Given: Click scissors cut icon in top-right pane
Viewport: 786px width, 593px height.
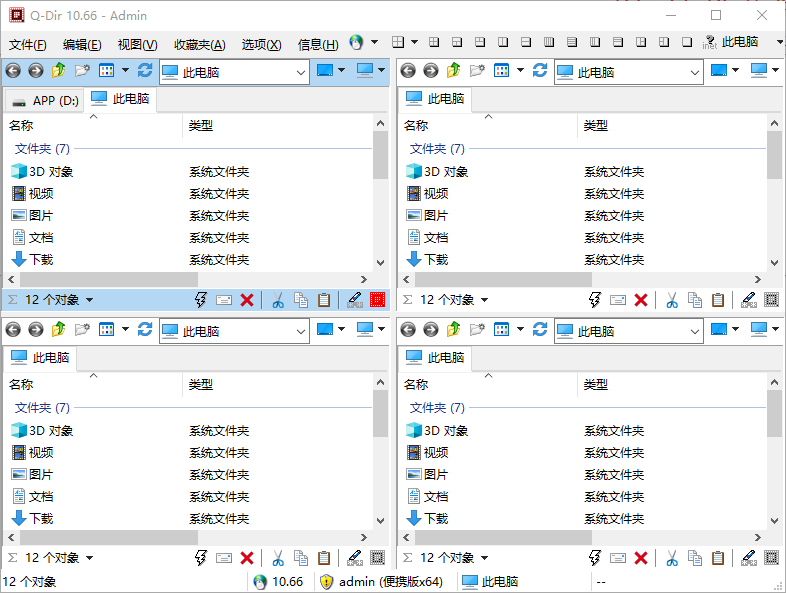Looking at the screenshot, I should tap(673, 300).
